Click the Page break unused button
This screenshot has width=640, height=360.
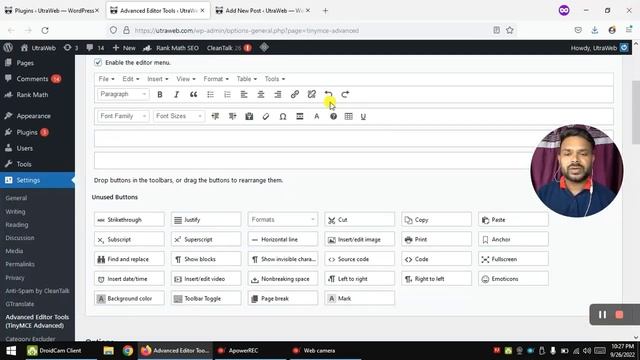282,298
